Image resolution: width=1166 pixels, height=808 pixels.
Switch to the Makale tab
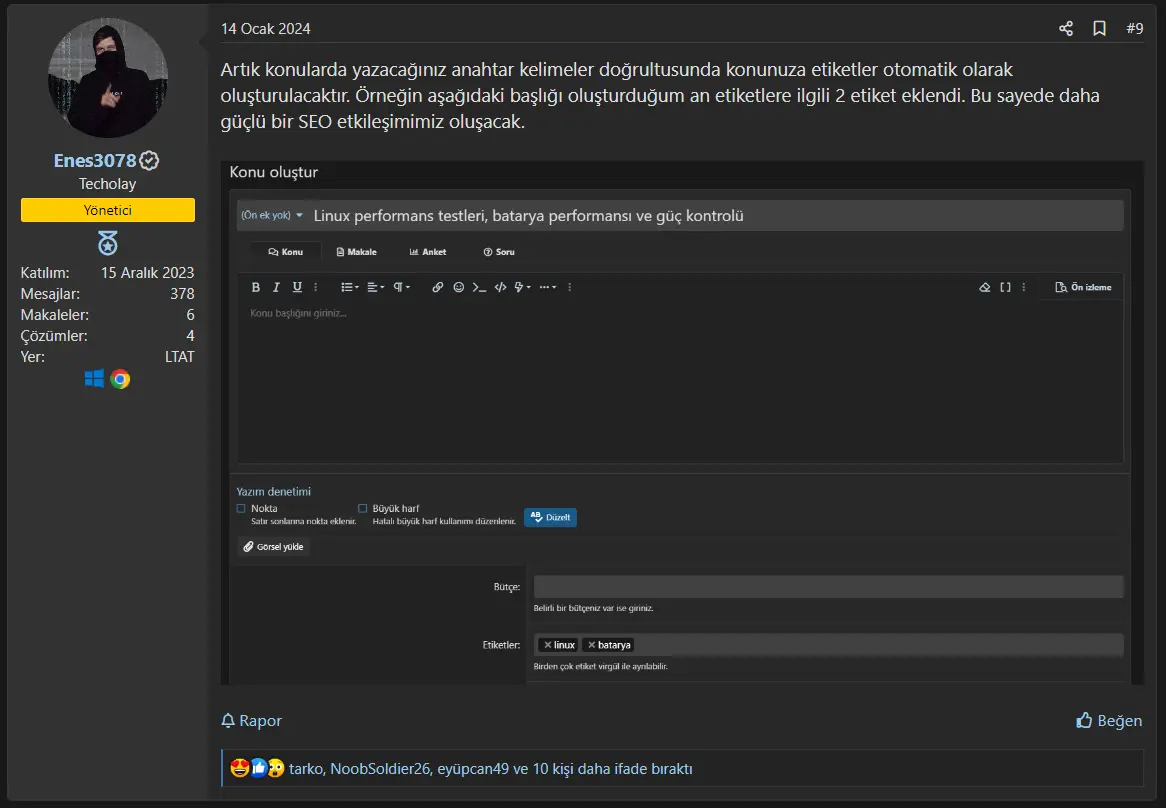357,252
